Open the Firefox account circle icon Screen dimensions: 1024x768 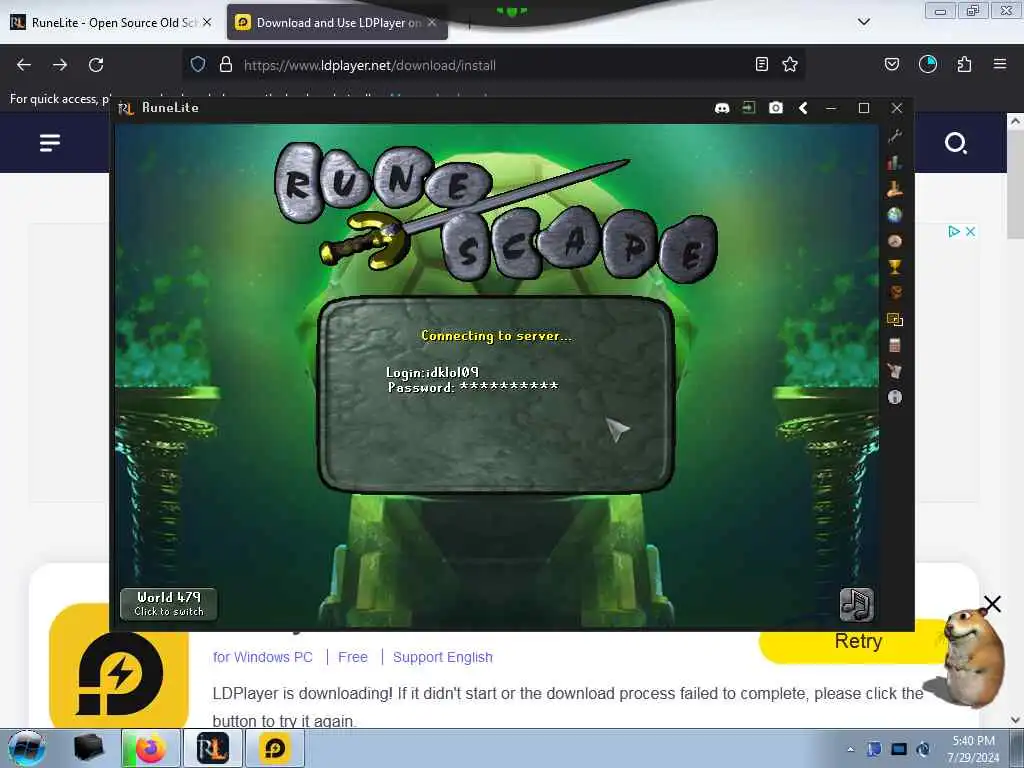(927, 64)
